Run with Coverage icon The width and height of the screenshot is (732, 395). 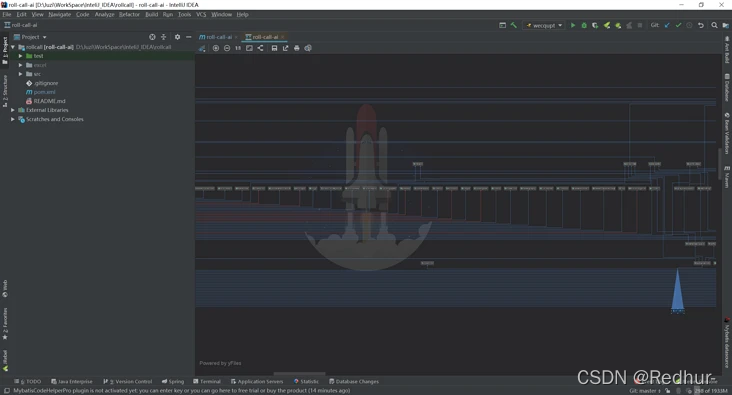[595, 25]
